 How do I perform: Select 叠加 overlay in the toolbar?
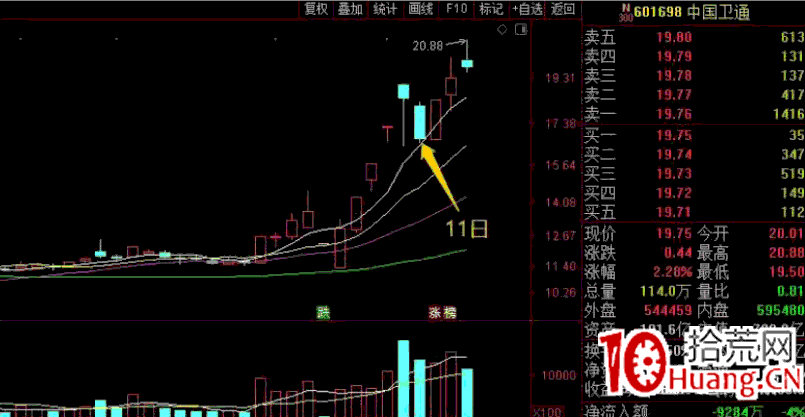351,8
